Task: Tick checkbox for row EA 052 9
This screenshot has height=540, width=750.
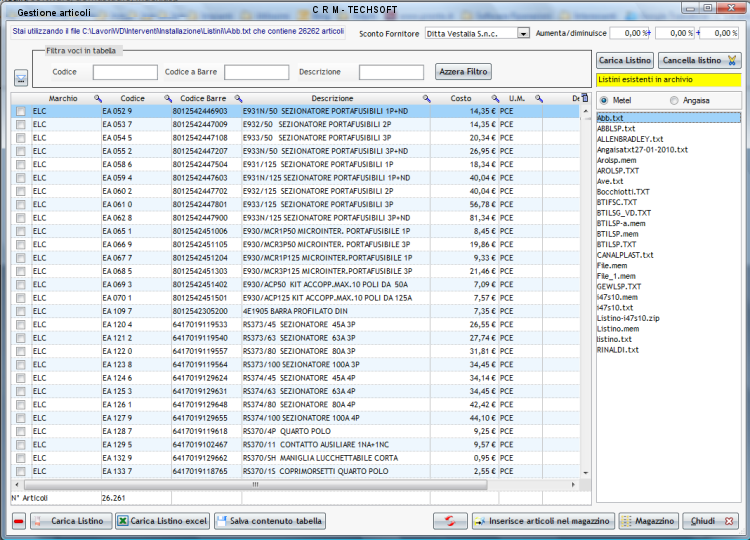Action: (21, 111)
